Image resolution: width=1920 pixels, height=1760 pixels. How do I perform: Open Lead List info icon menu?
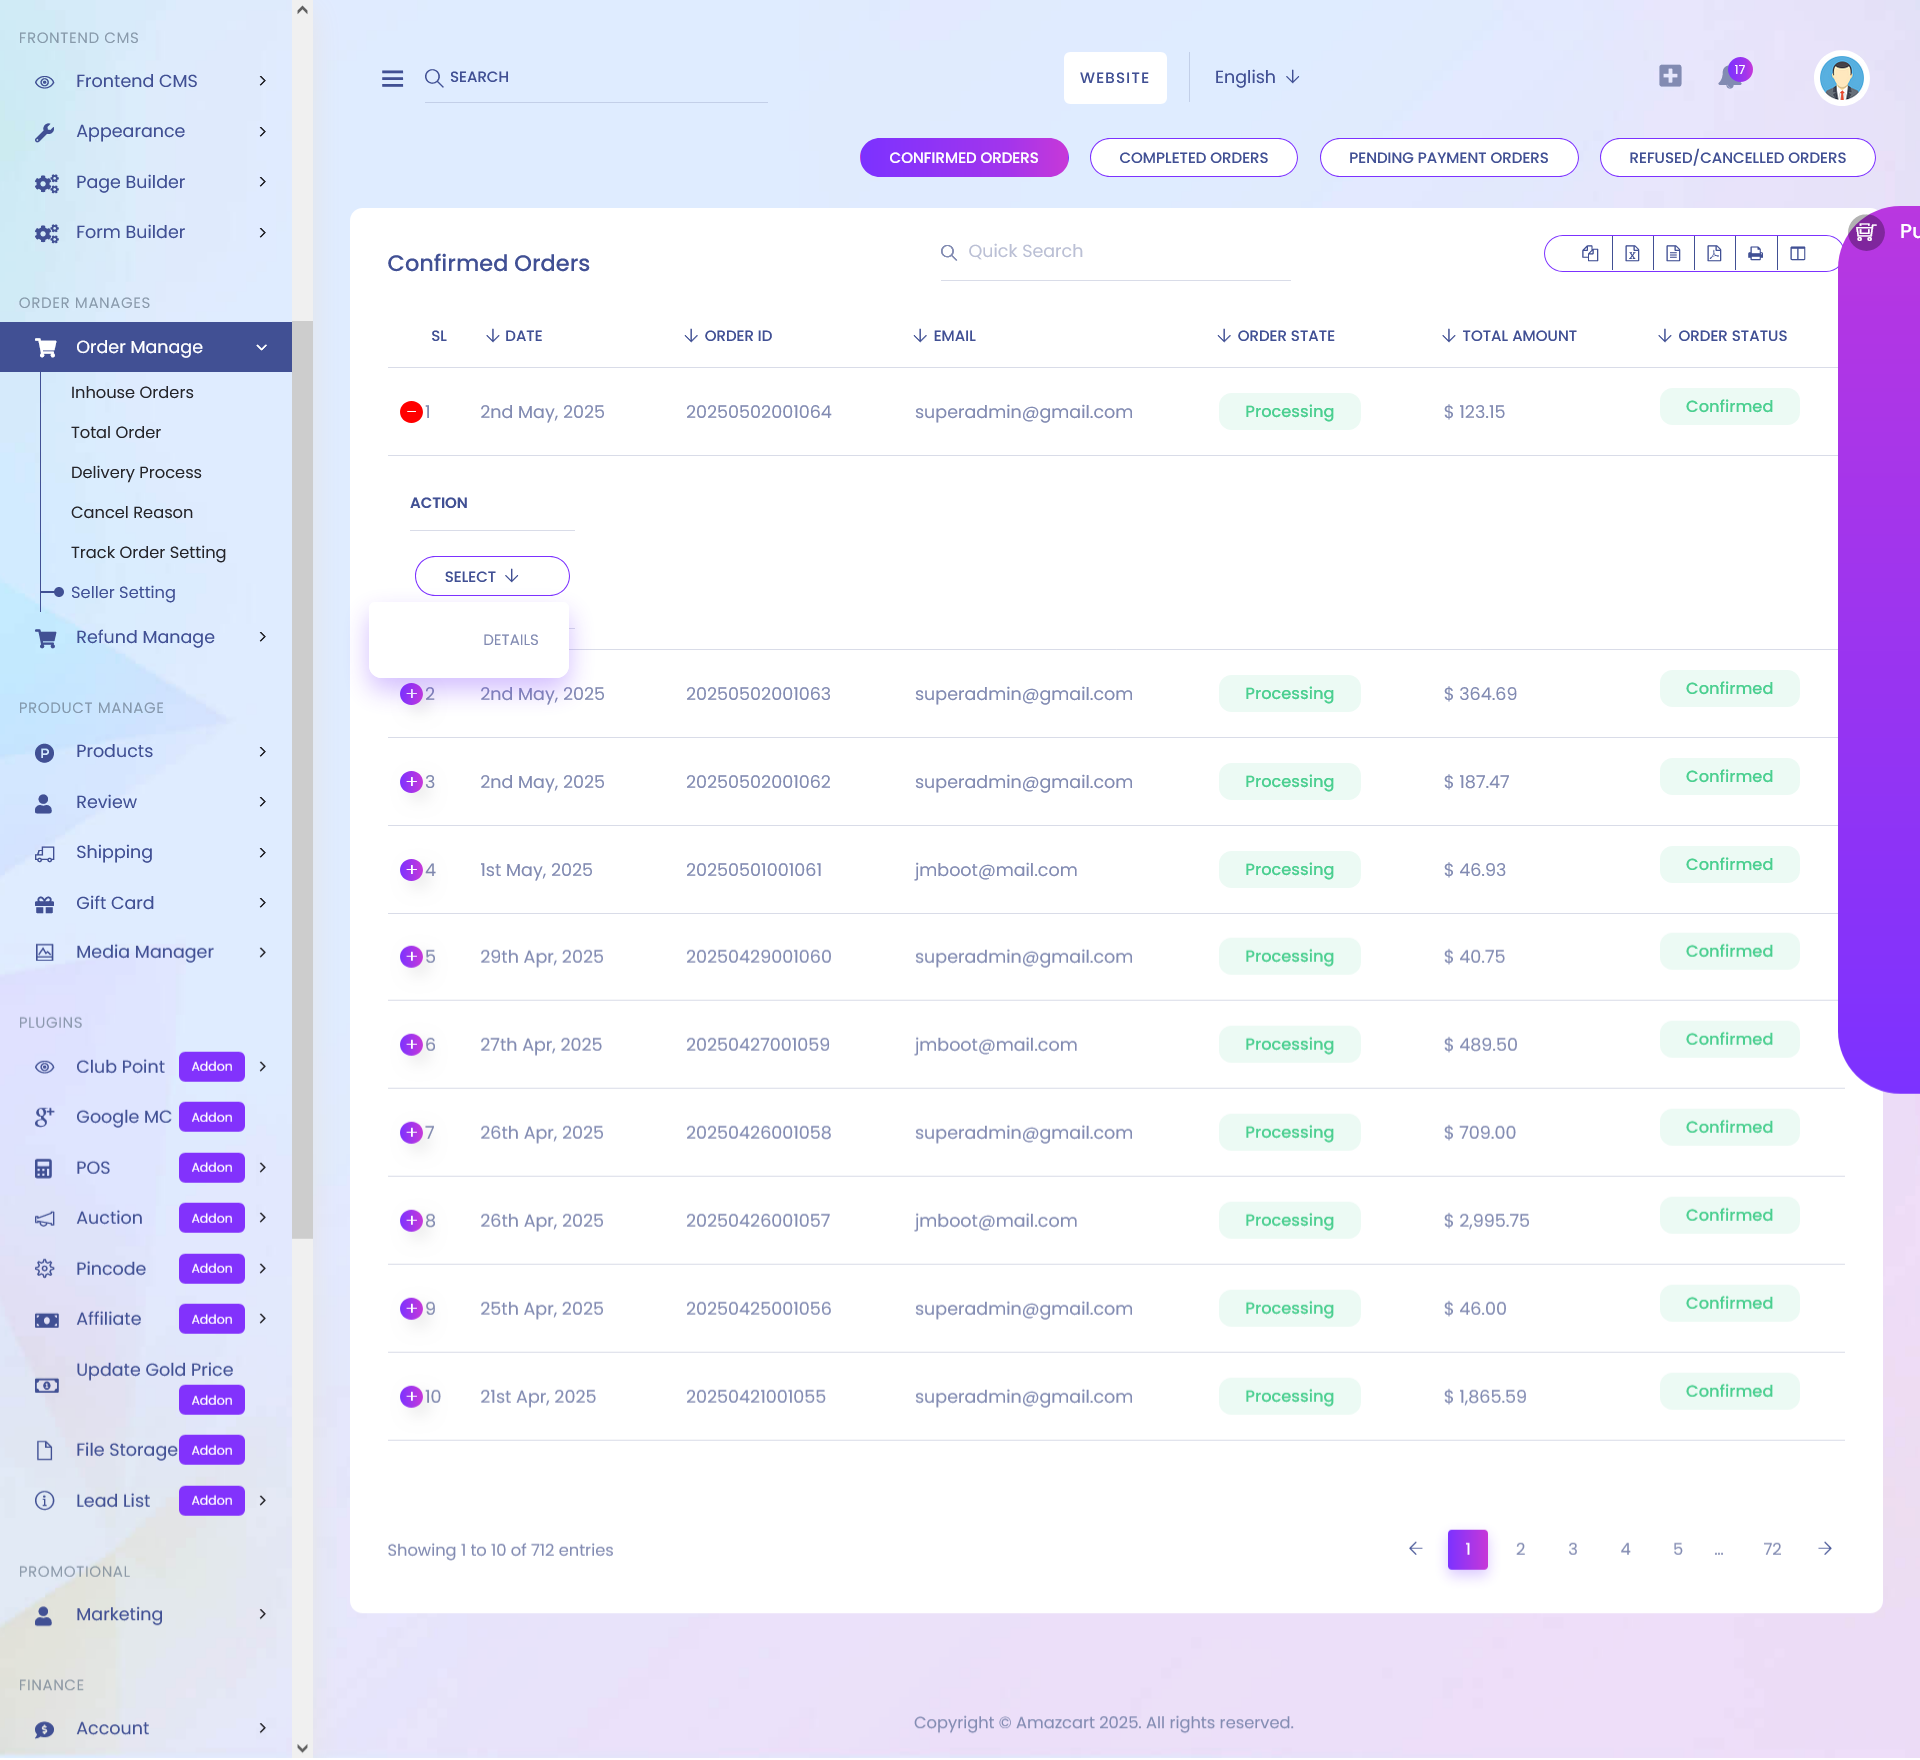(44, 1501)
